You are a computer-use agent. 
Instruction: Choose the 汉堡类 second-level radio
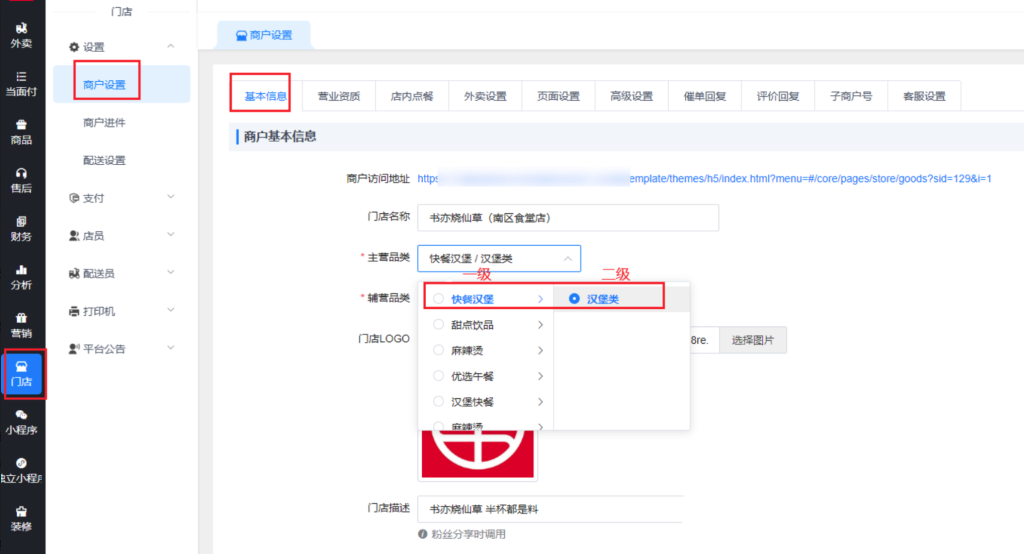tap(573, 299)
